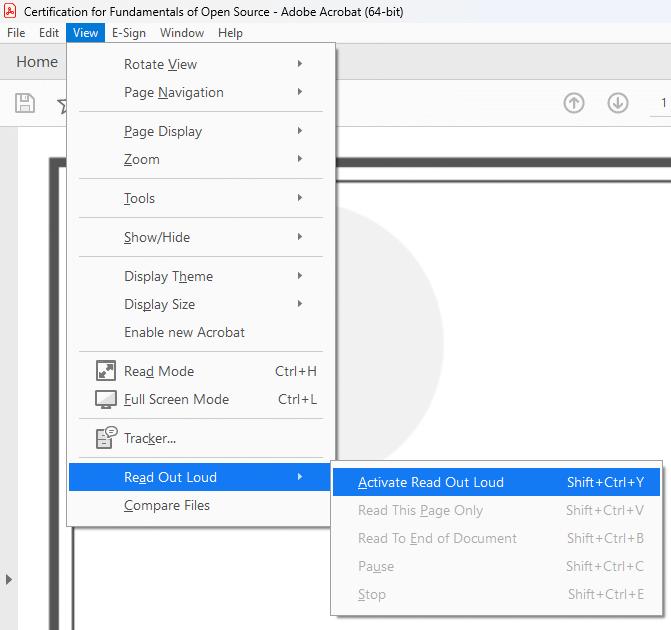Go to previous page with up arrow icon
The width and height of the screenshot is (671, 630).
click(574, 103)
